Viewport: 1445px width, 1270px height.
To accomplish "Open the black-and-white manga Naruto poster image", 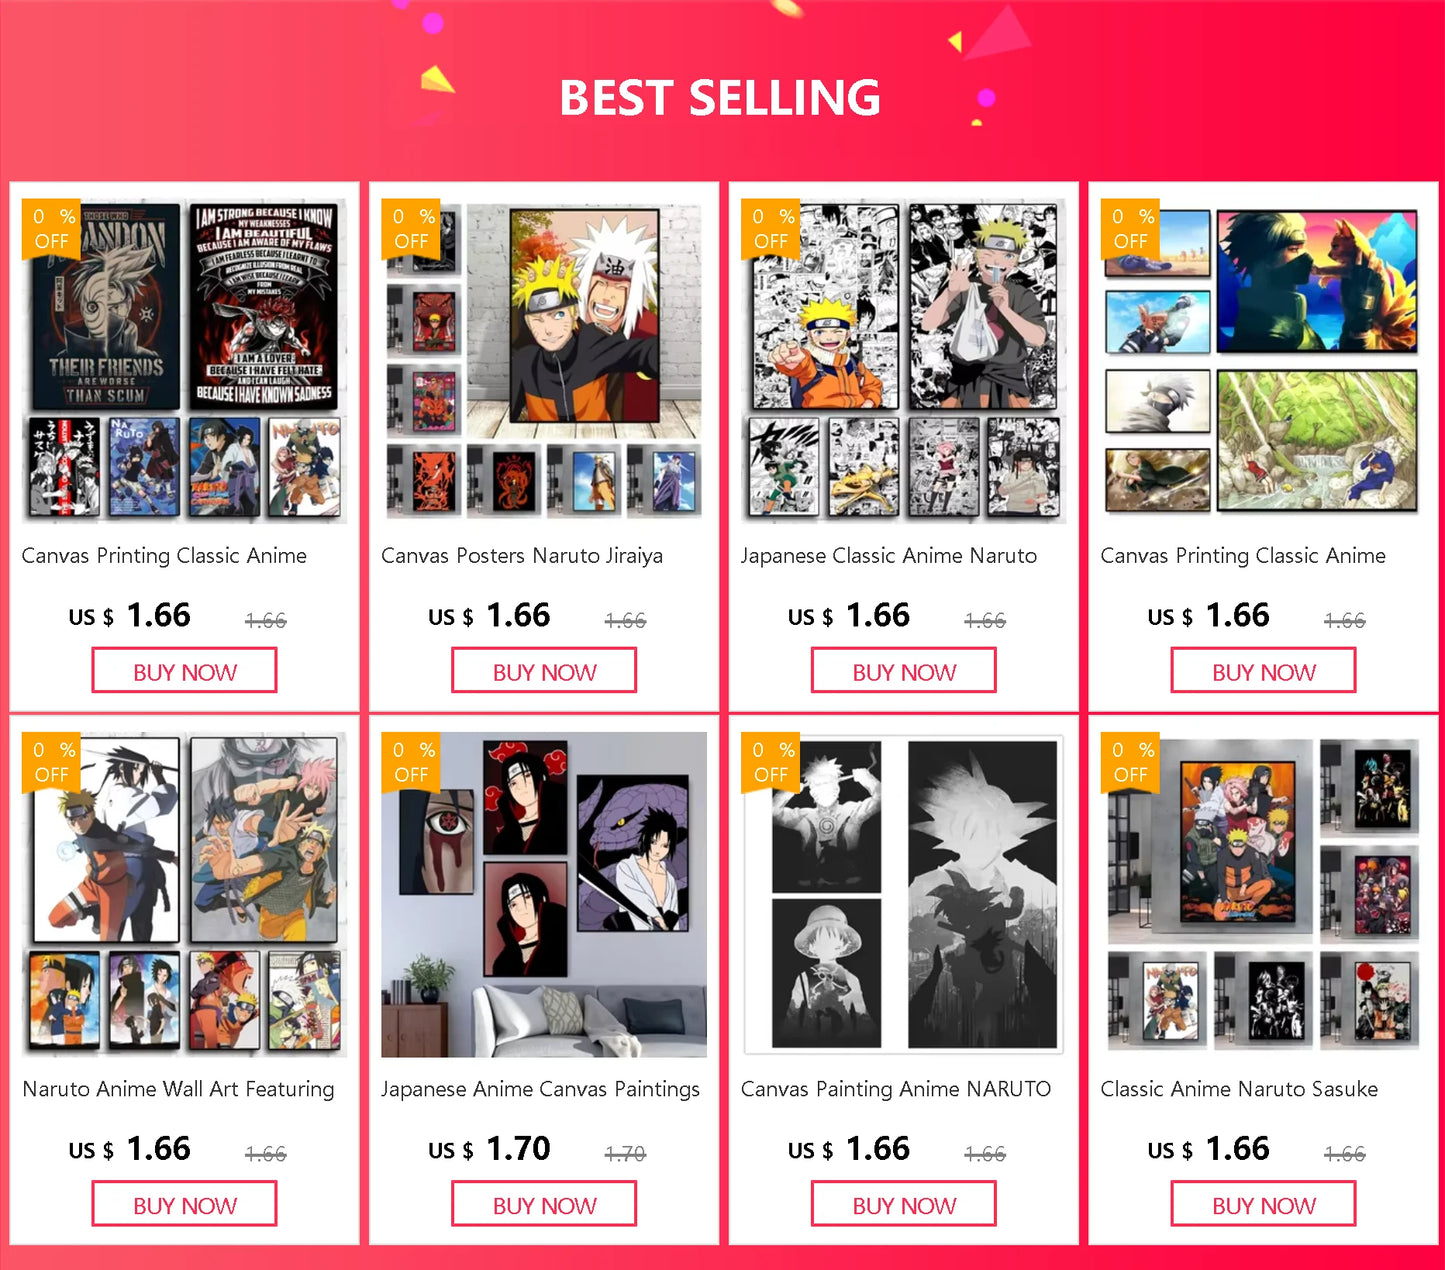I will click(904, 360).
